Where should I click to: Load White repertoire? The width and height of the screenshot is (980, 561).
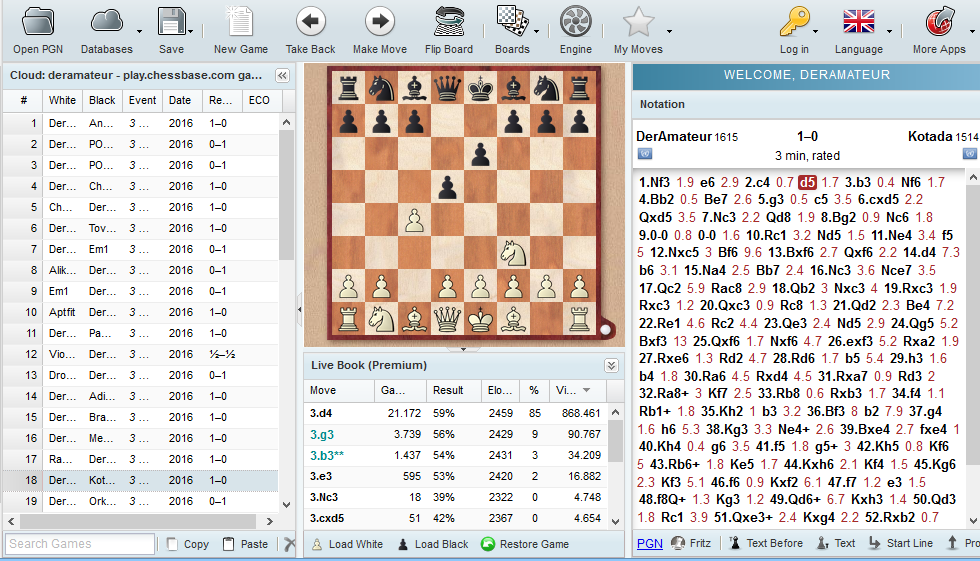348,544
